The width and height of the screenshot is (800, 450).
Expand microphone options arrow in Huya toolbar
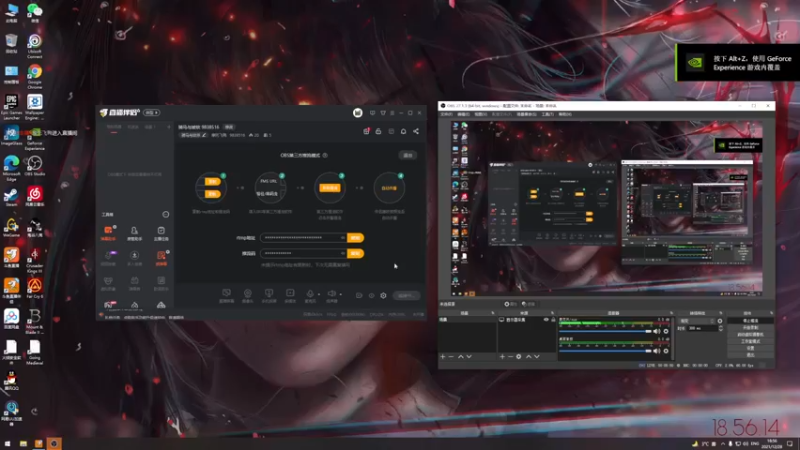click(319, 294)
